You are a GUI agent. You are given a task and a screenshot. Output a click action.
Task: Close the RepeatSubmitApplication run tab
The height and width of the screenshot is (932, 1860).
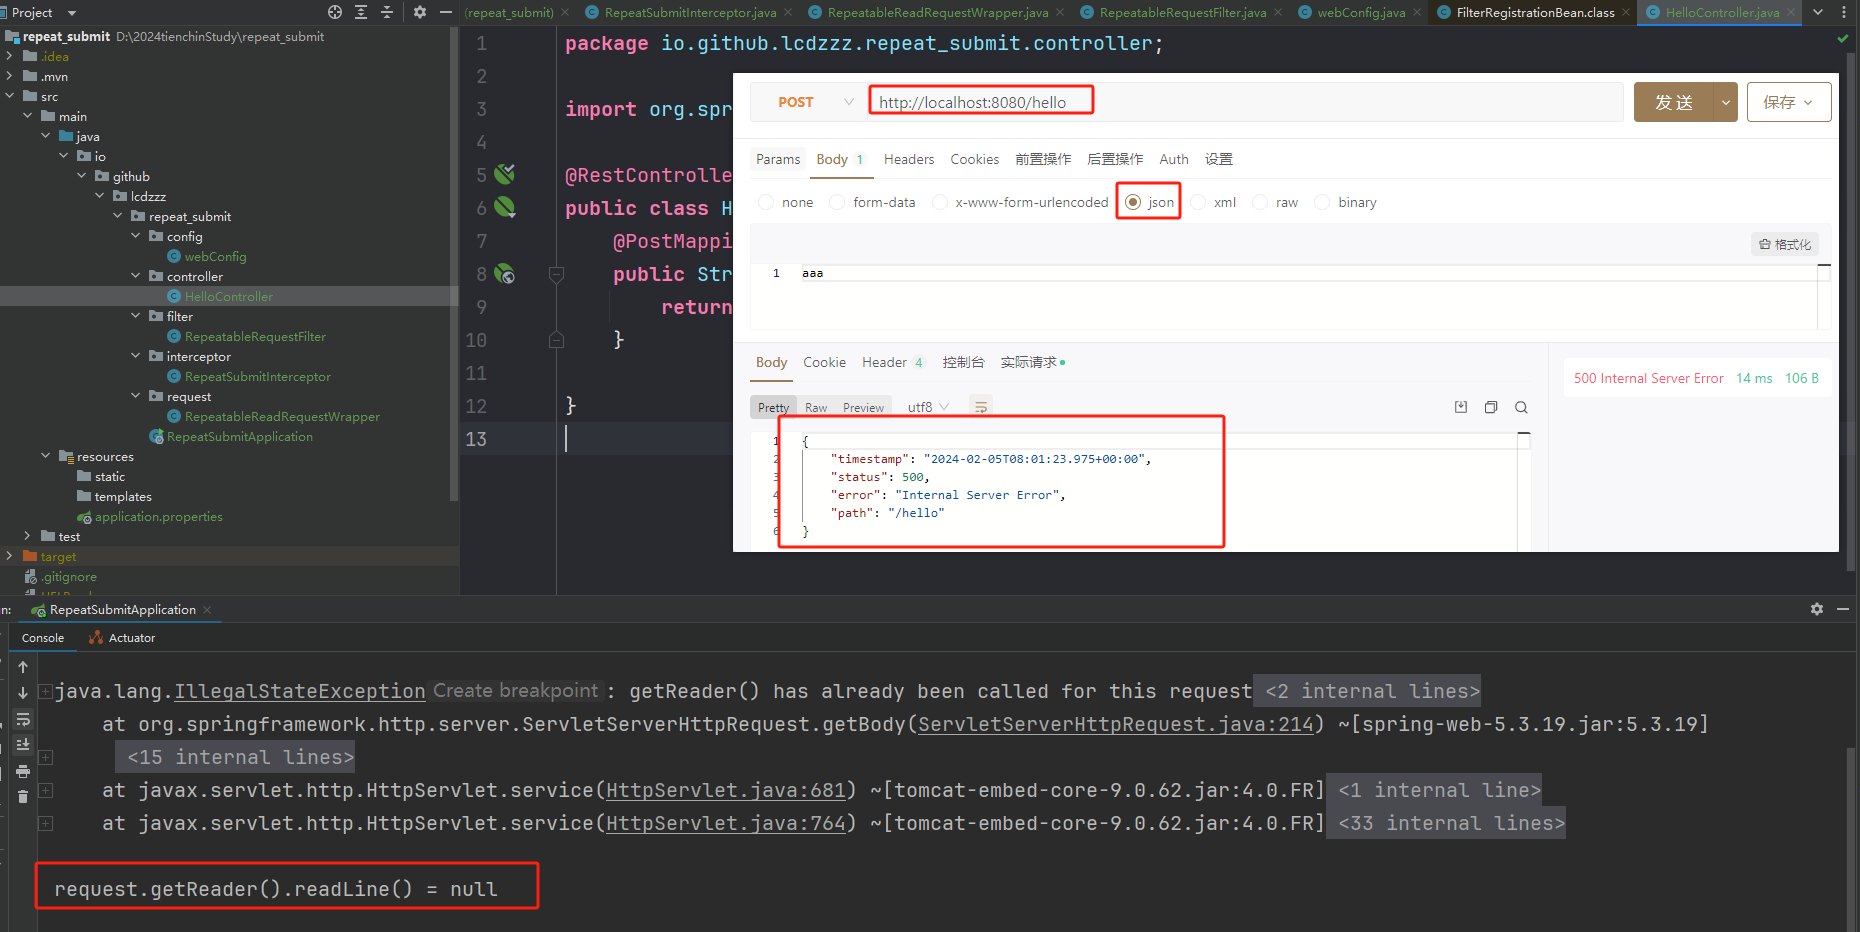pos(207,610)
